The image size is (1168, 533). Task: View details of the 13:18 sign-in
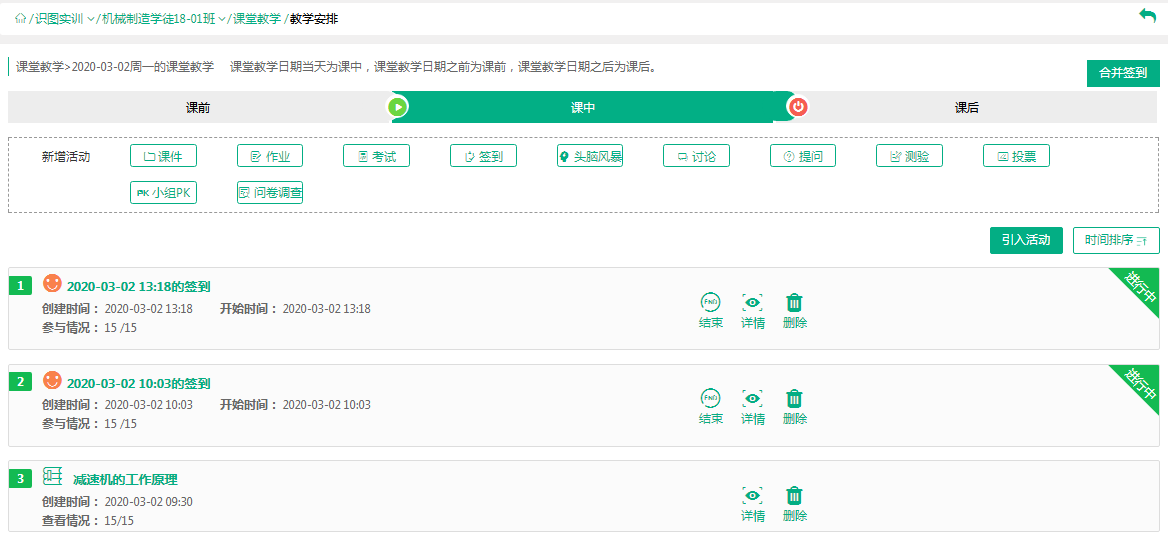tap(752, 310)
